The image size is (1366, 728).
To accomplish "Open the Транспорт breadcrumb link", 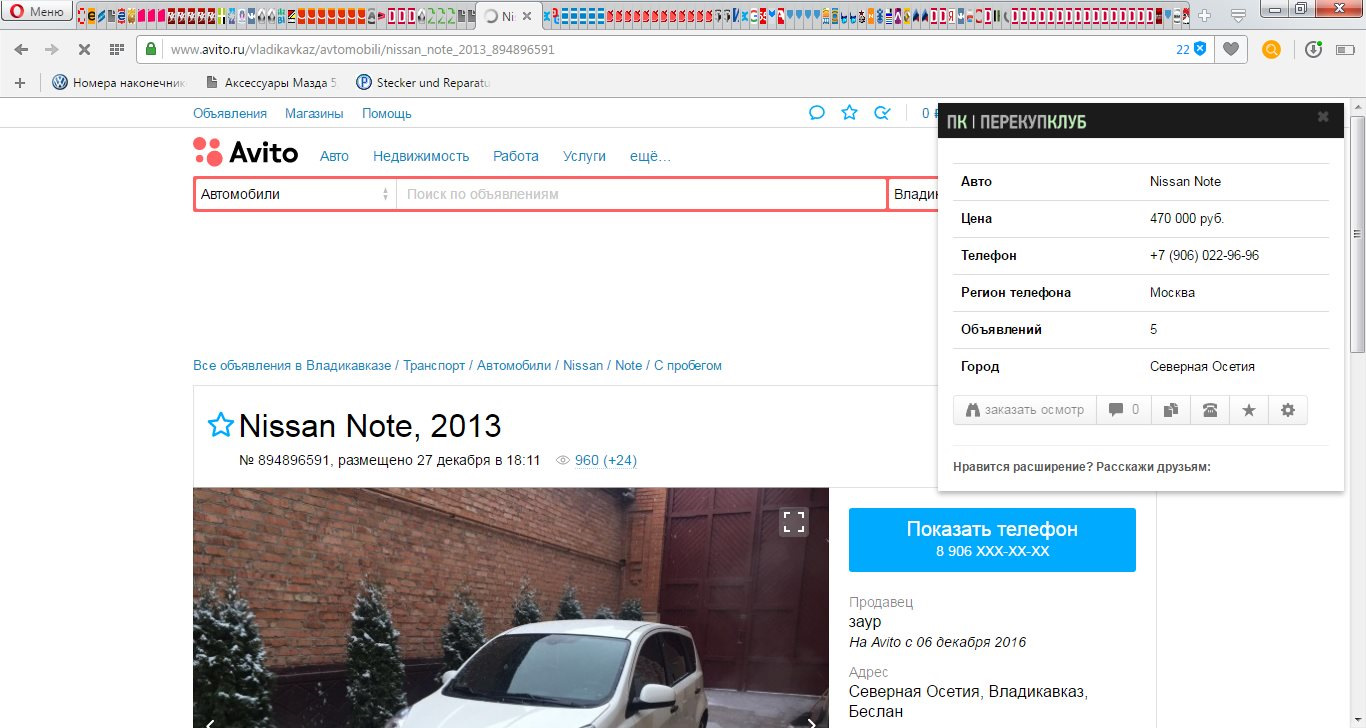I will pyautogui.click(x=434, y=365).
